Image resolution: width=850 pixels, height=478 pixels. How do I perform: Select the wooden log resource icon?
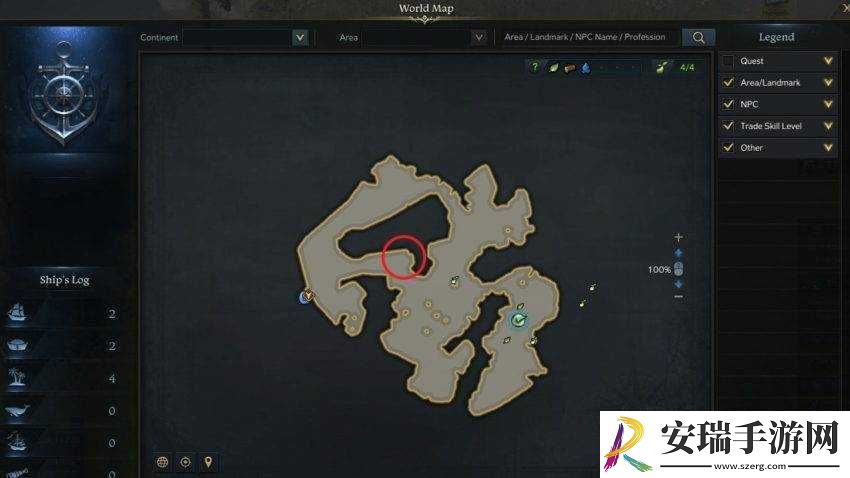pyautogui.click(x=569, y=68)
